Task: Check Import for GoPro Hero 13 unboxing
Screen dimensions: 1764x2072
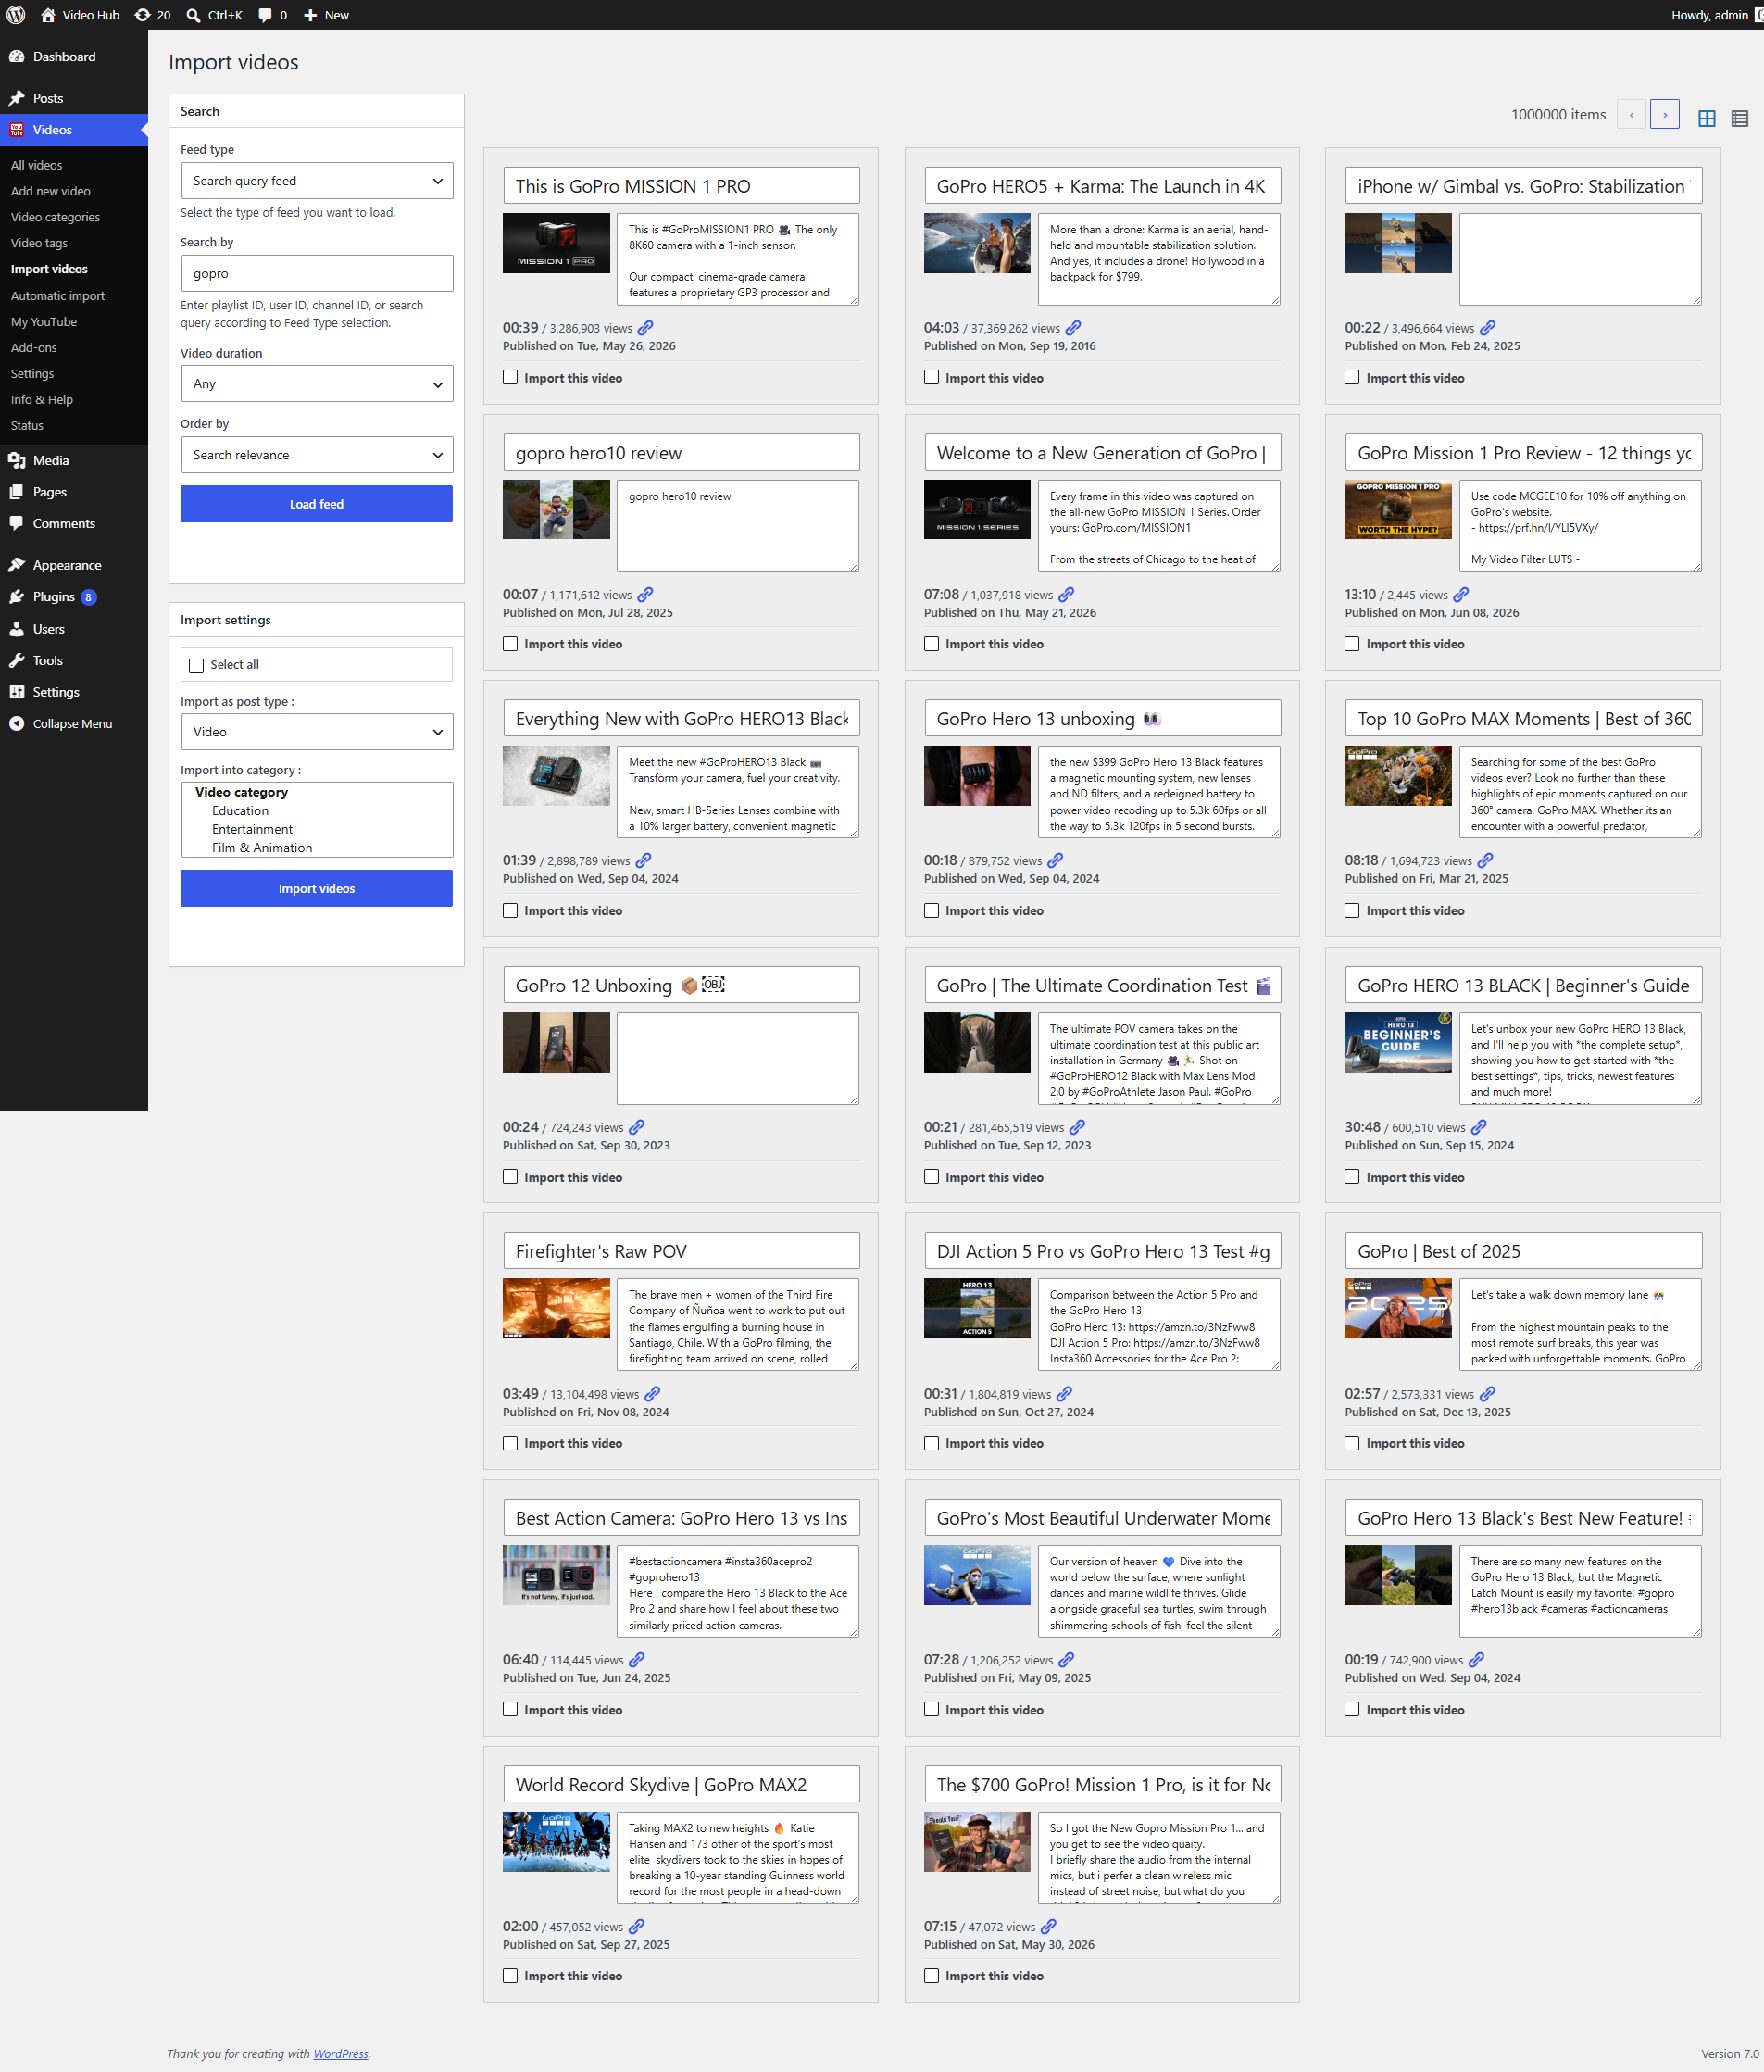Action: [x=931, y=911]
